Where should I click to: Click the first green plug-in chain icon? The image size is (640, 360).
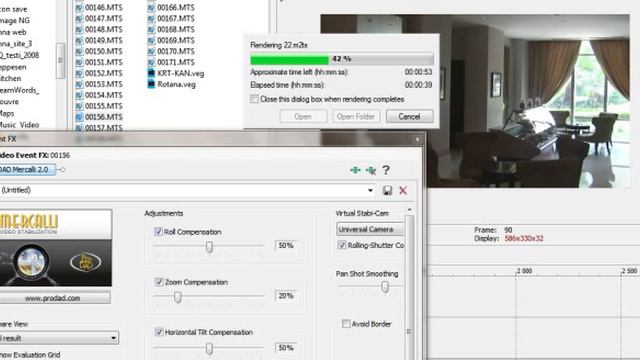tap(355, 170)
